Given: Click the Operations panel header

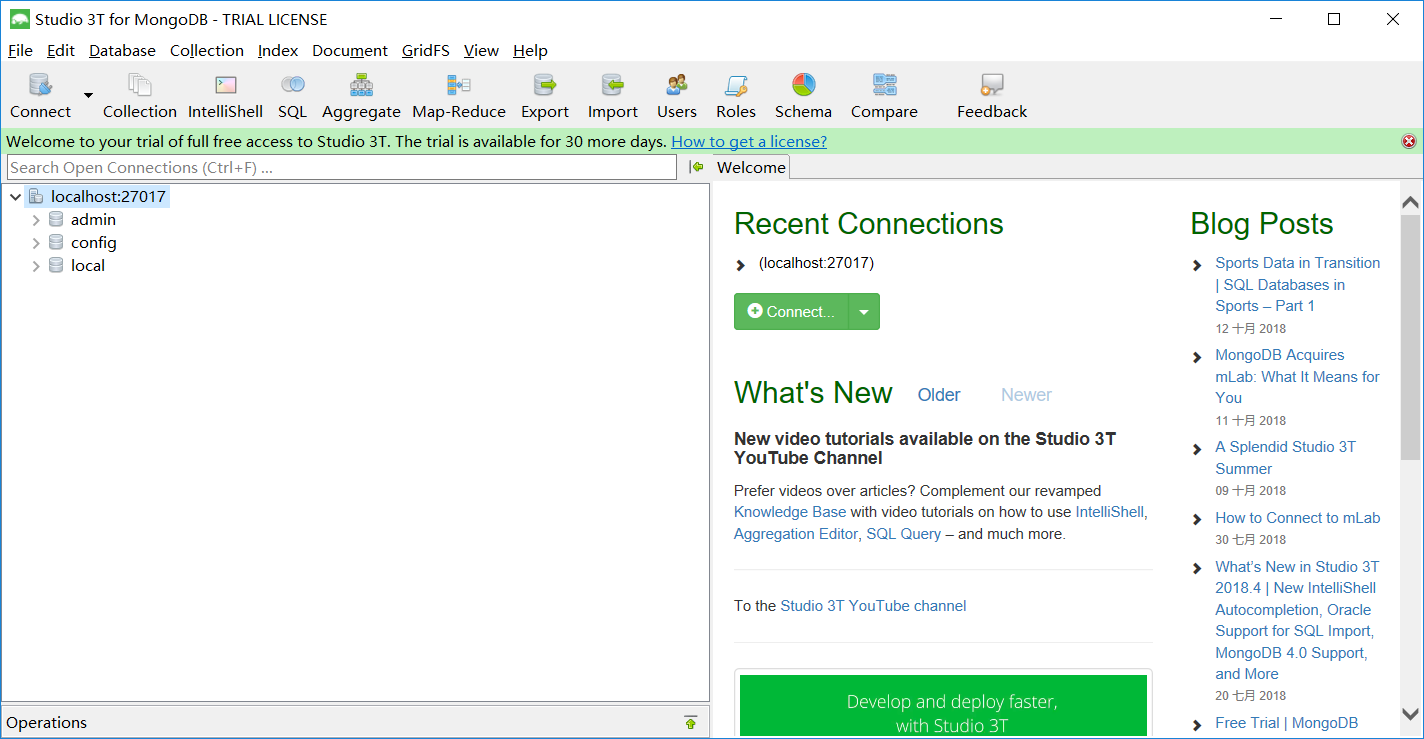Looking at the screenshot, I should click(355, 722).
